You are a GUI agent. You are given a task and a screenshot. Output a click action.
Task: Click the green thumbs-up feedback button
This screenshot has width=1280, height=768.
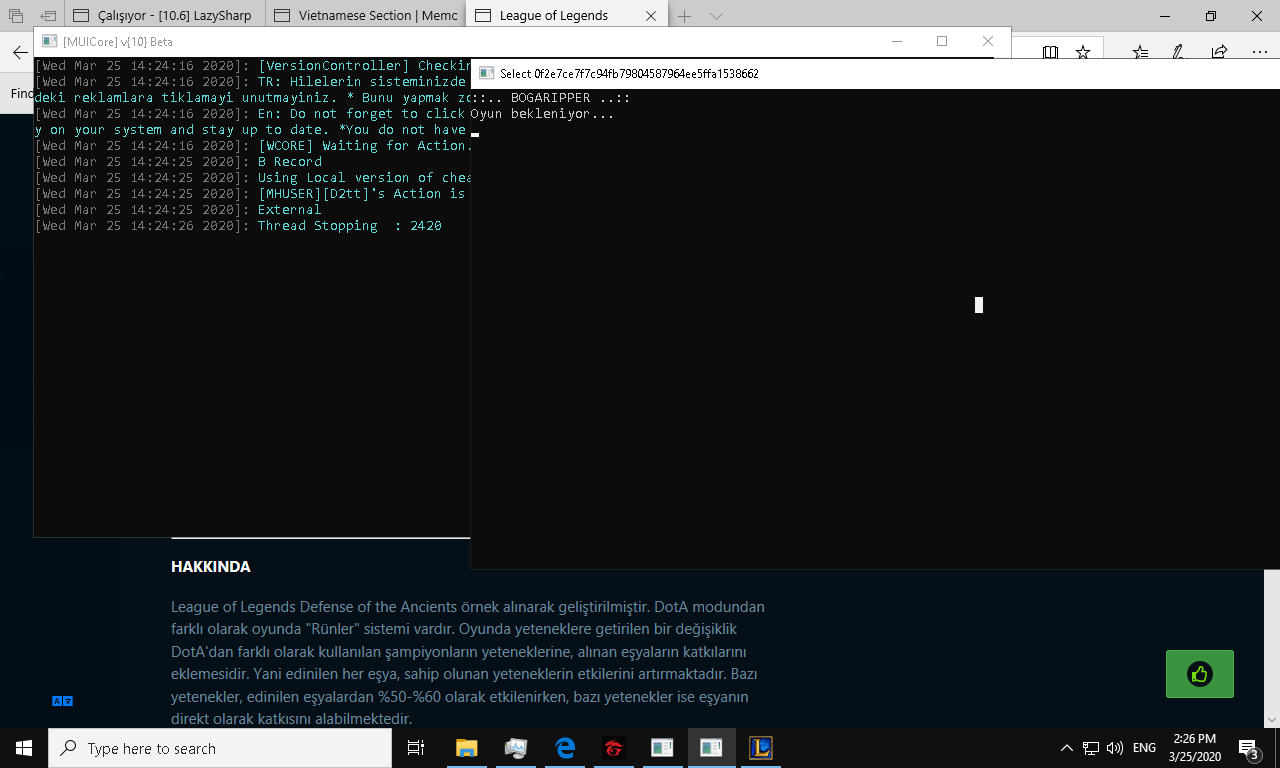[x=1200, y=674]
